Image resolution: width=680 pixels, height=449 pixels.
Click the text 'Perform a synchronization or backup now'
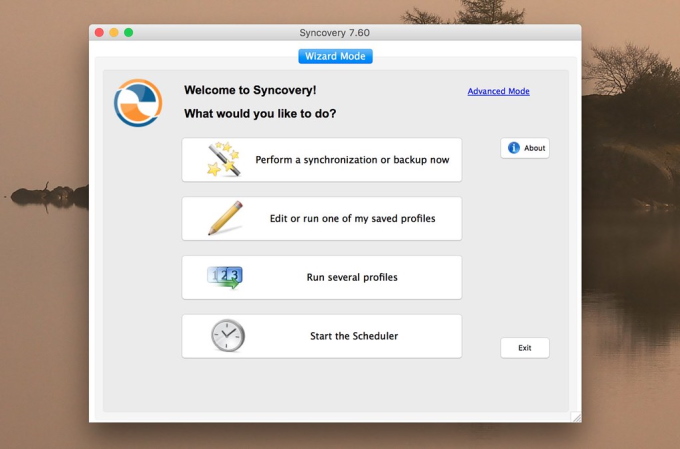point(352,160)
